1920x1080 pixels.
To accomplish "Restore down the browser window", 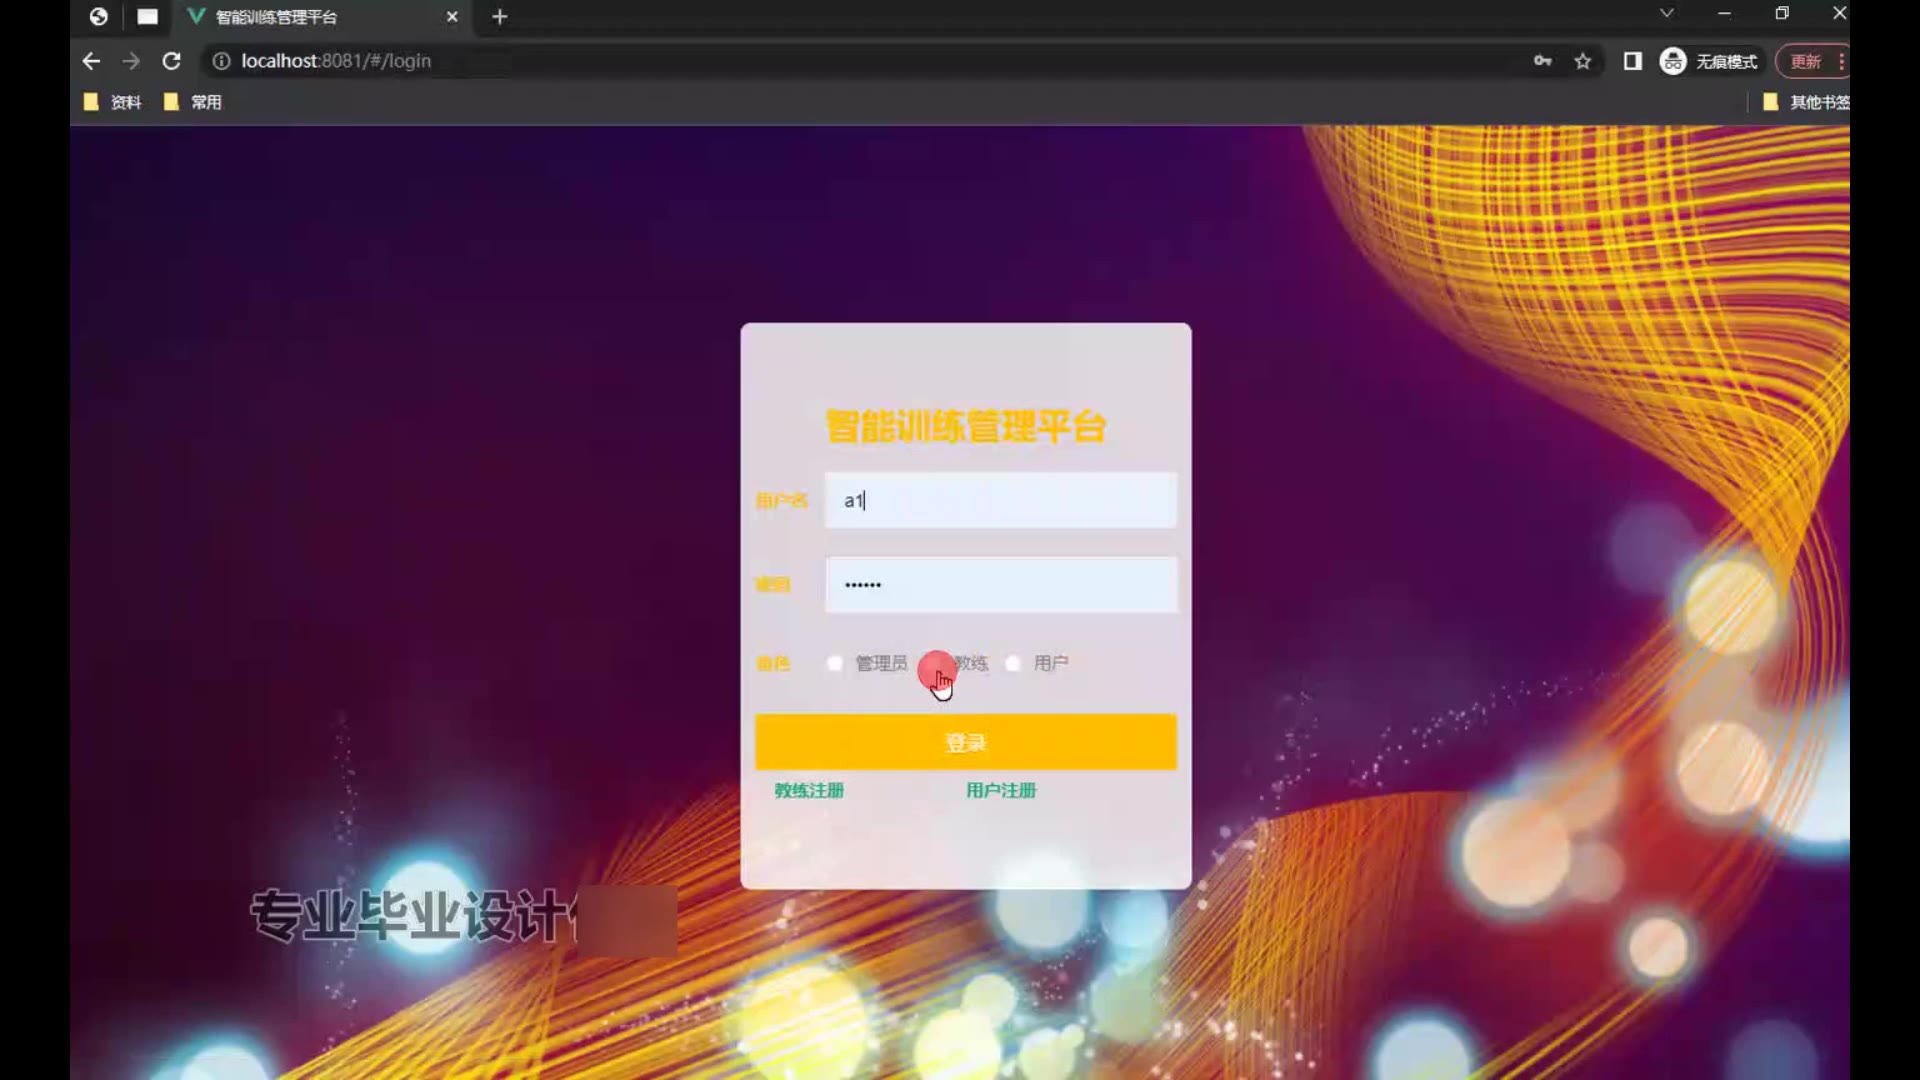I will [1782, 13].
